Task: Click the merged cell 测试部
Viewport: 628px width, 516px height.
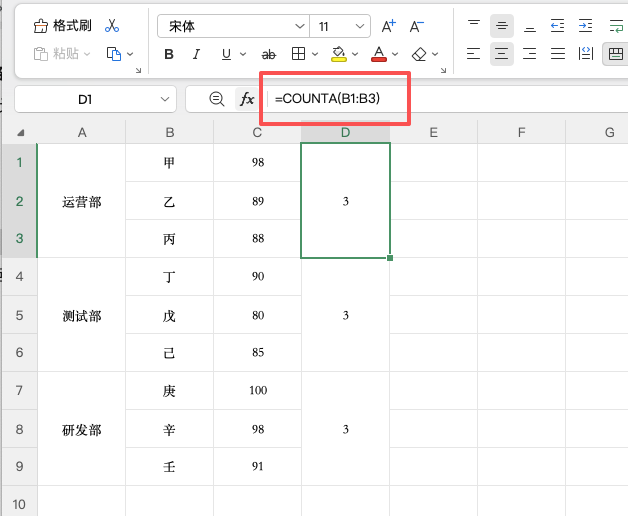Action: [x=82, y=315]
